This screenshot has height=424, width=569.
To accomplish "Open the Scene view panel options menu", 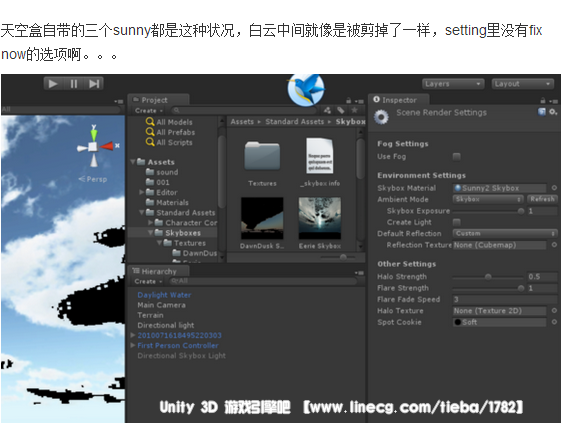I will click(x=119, y=101).
